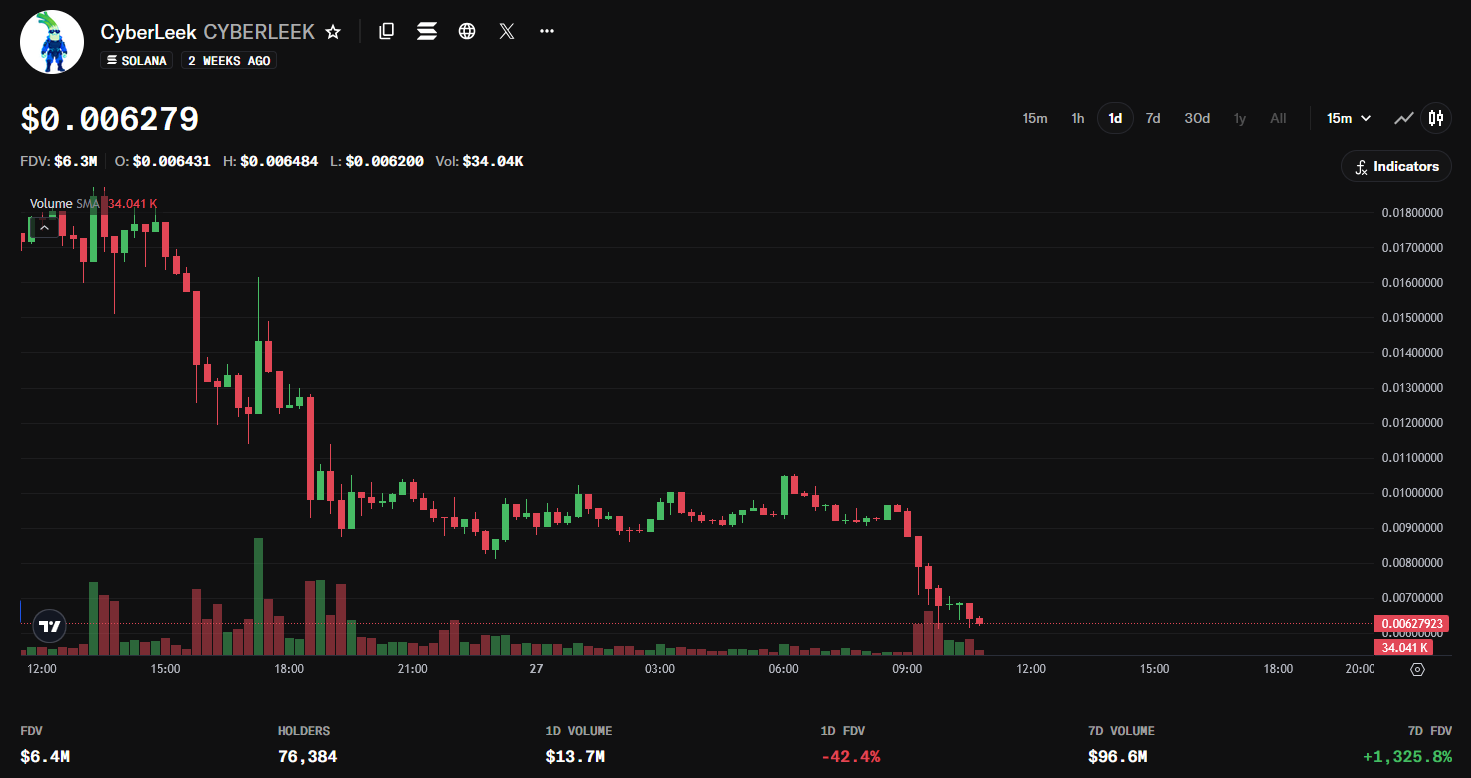Open the 15m candle interval dropdown
This screenshot has width=1471, height=778.
click(1349, 118)
